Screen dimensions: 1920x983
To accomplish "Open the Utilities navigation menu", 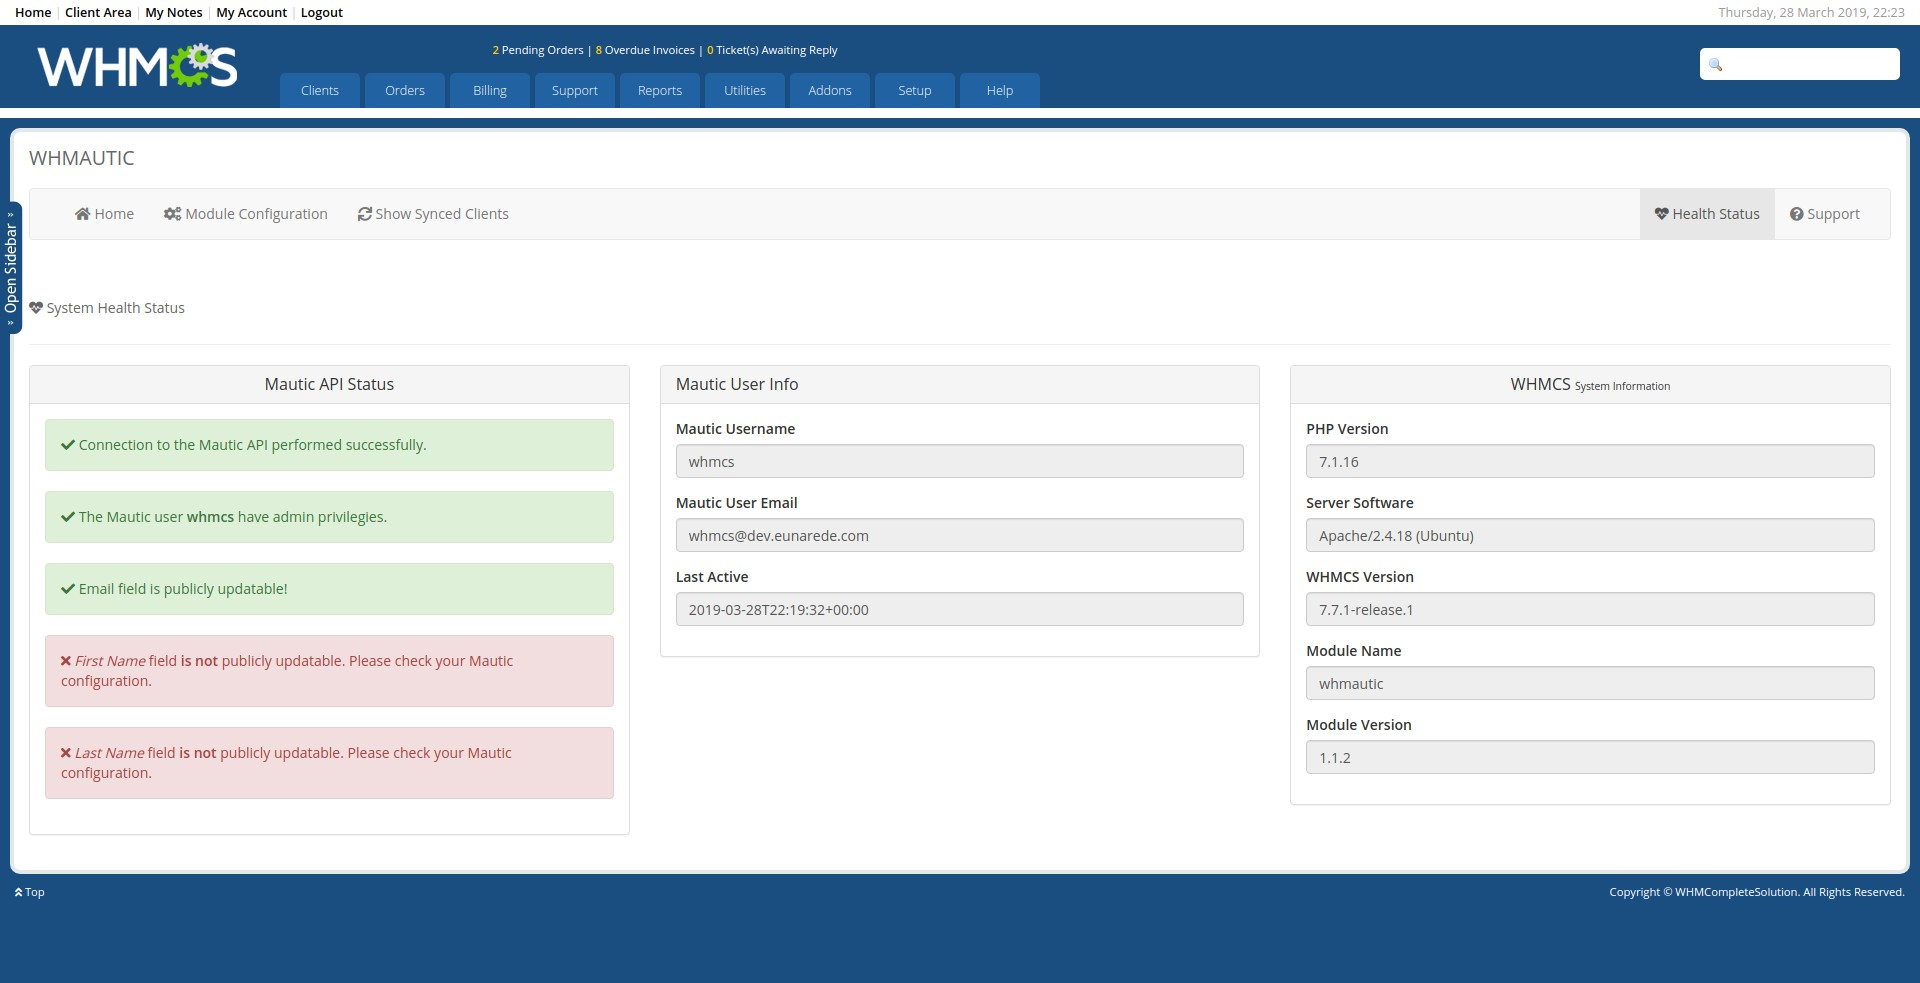I will [745, 90].
